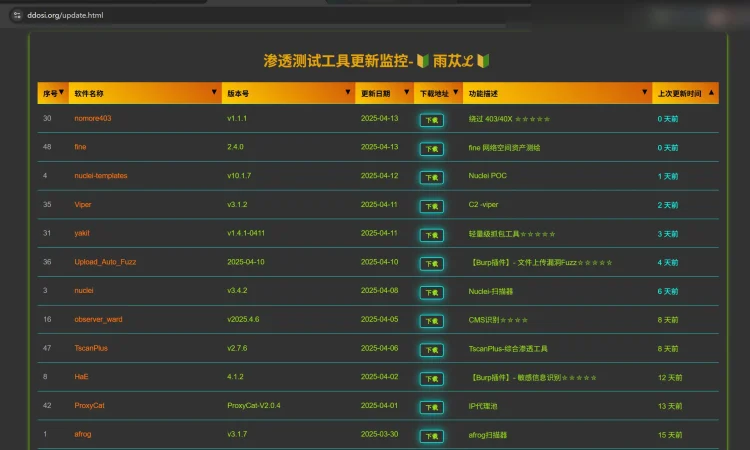Open the ProxyCat name link
The width and height of the screenshot is (750, 450).
point(89,405)
